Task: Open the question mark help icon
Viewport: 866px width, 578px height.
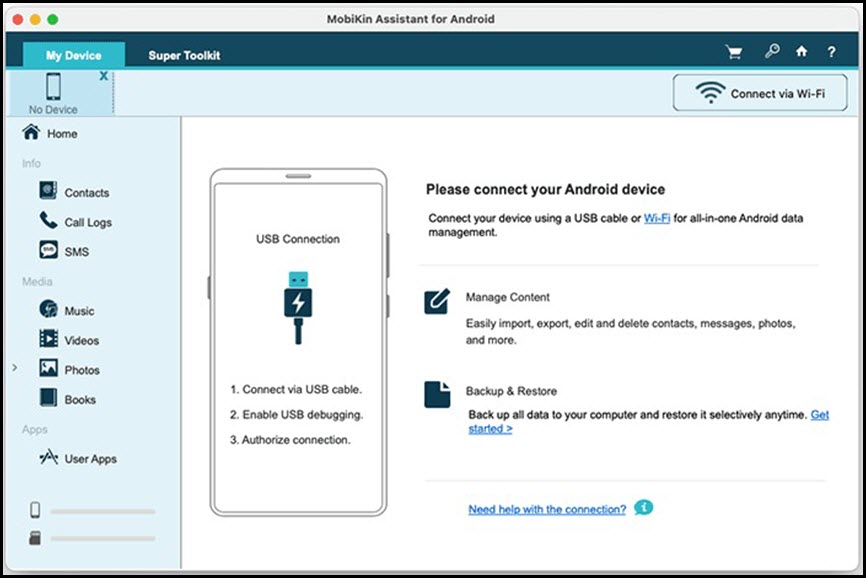Action: (831, 52)
